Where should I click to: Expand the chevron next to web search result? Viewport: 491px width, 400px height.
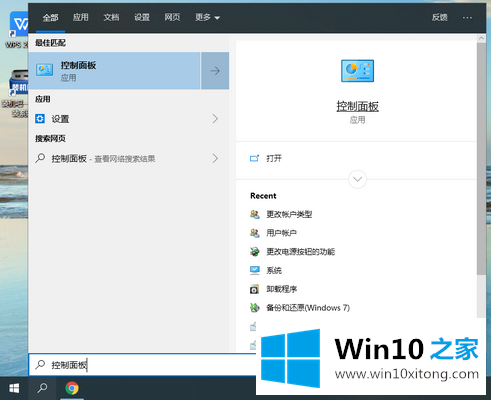coord(215,158)
